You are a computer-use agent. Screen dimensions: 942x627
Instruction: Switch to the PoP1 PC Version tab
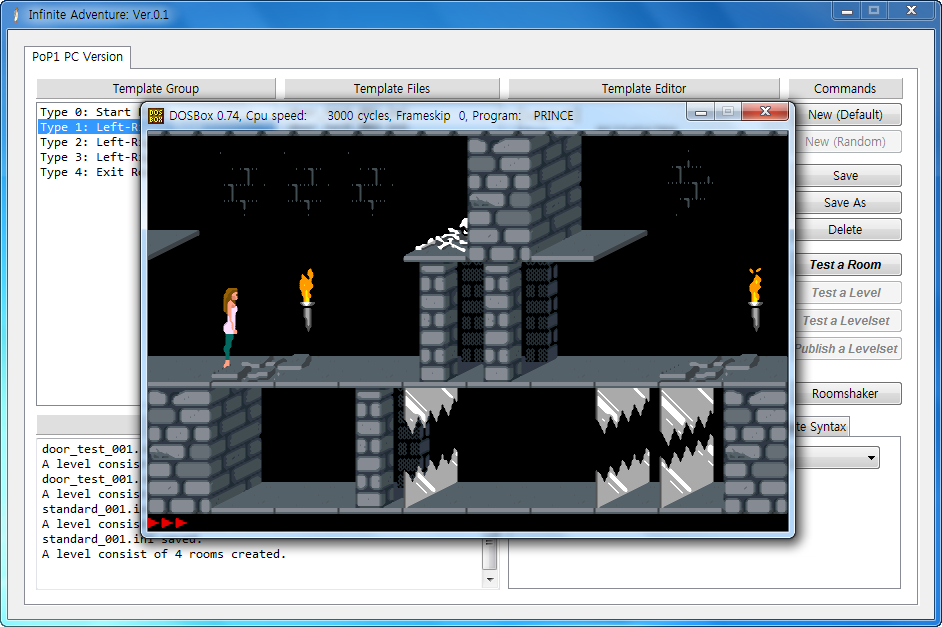(77, 56)
